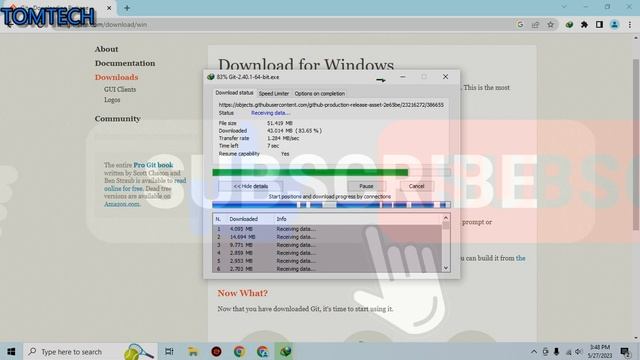Click the time left value 7 sec
Image resolution: width=640 pixels, height=360 pixels.
click(x=273, y=146)
